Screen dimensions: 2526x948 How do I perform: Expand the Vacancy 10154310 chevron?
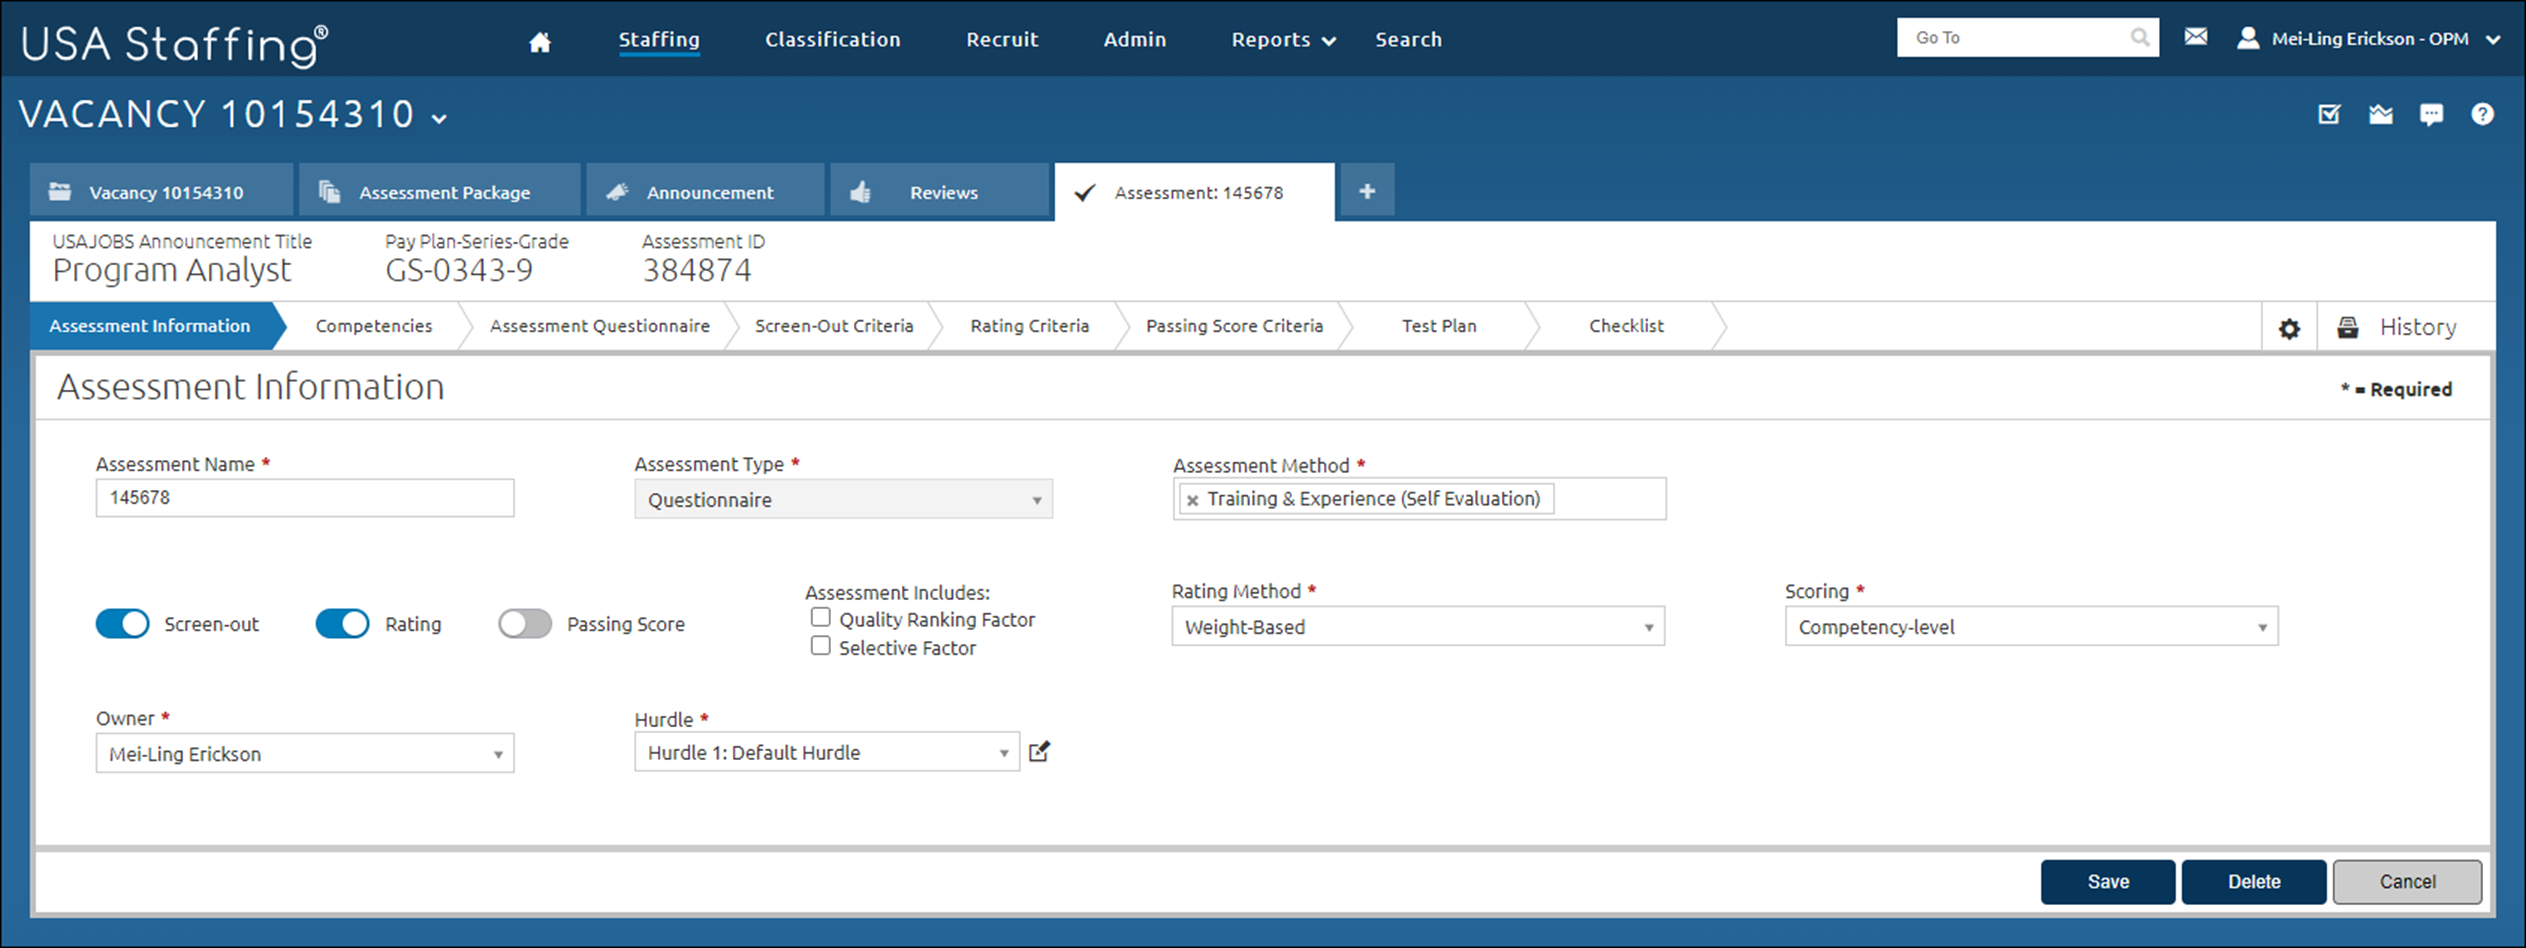pyautogui.click(x=439, y=119)
